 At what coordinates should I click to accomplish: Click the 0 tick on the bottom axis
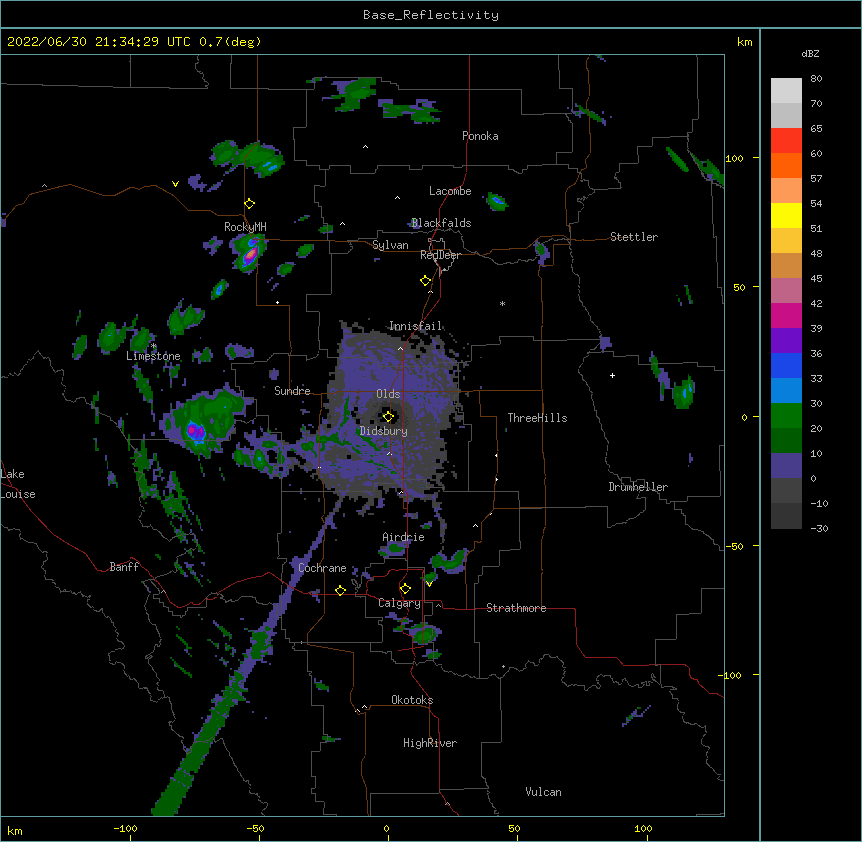click(x=386, y=828)
